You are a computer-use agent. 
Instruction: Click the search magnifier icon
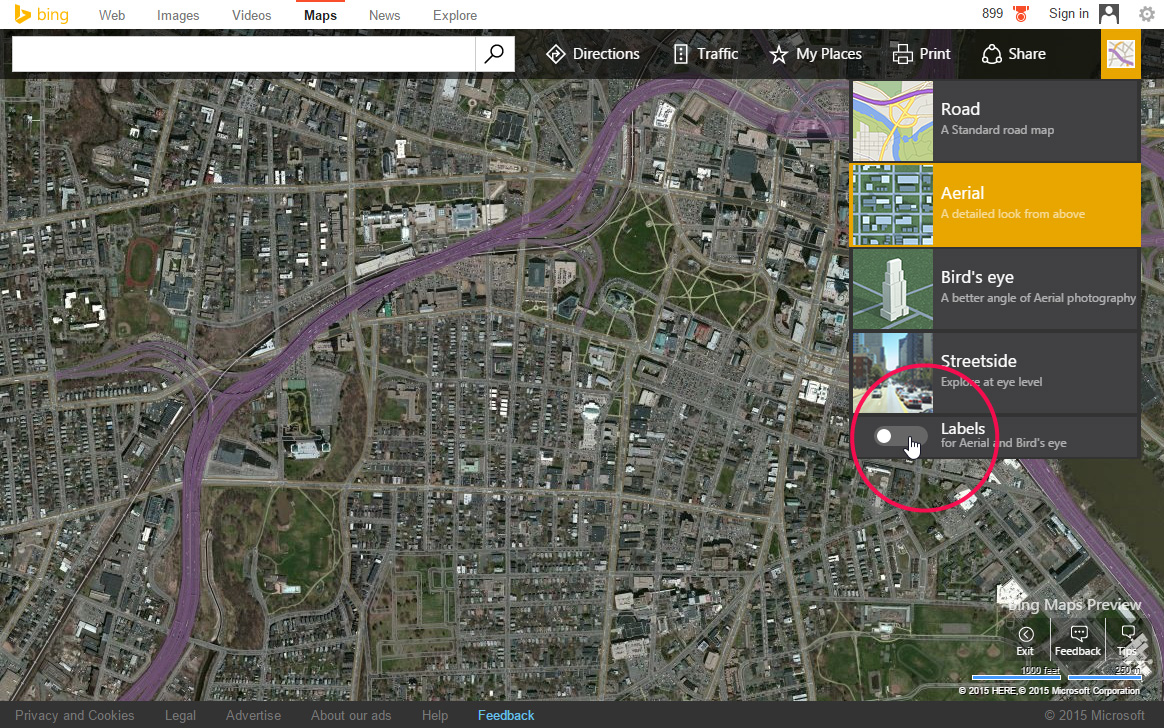tap(494, 53)
